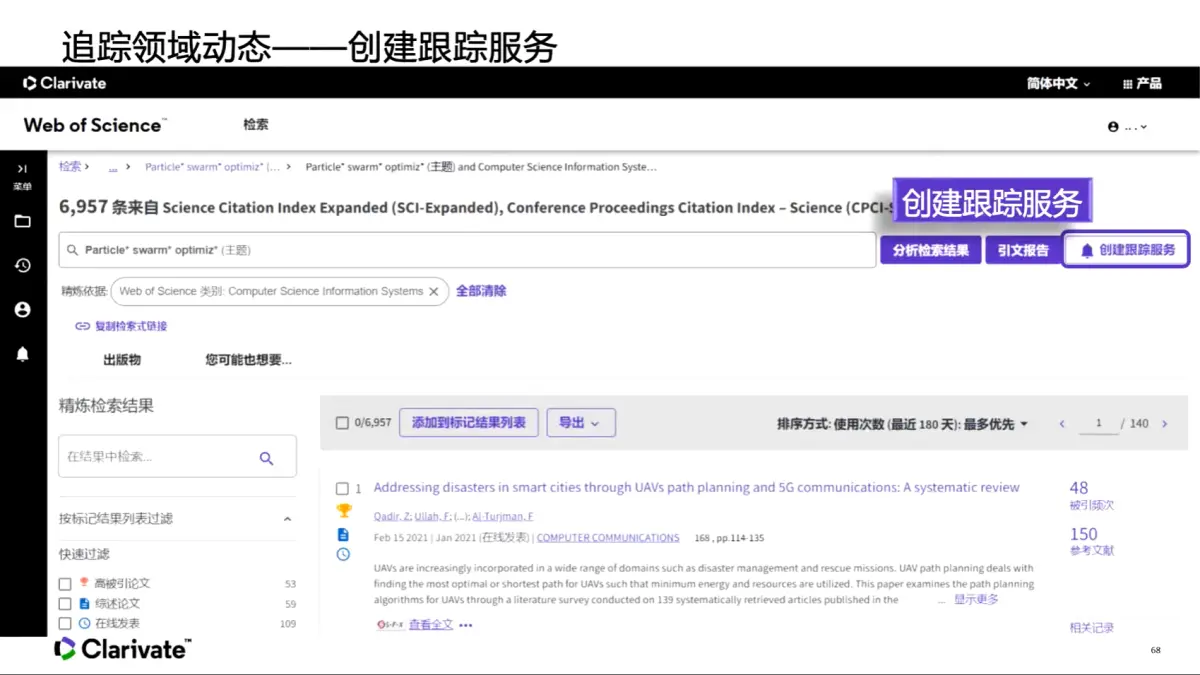The height and width of the screenshot is (675, 1200).
Task: Click the Clarivate logo in top bar
Action: pyautogui.click(x=65, y=83)
